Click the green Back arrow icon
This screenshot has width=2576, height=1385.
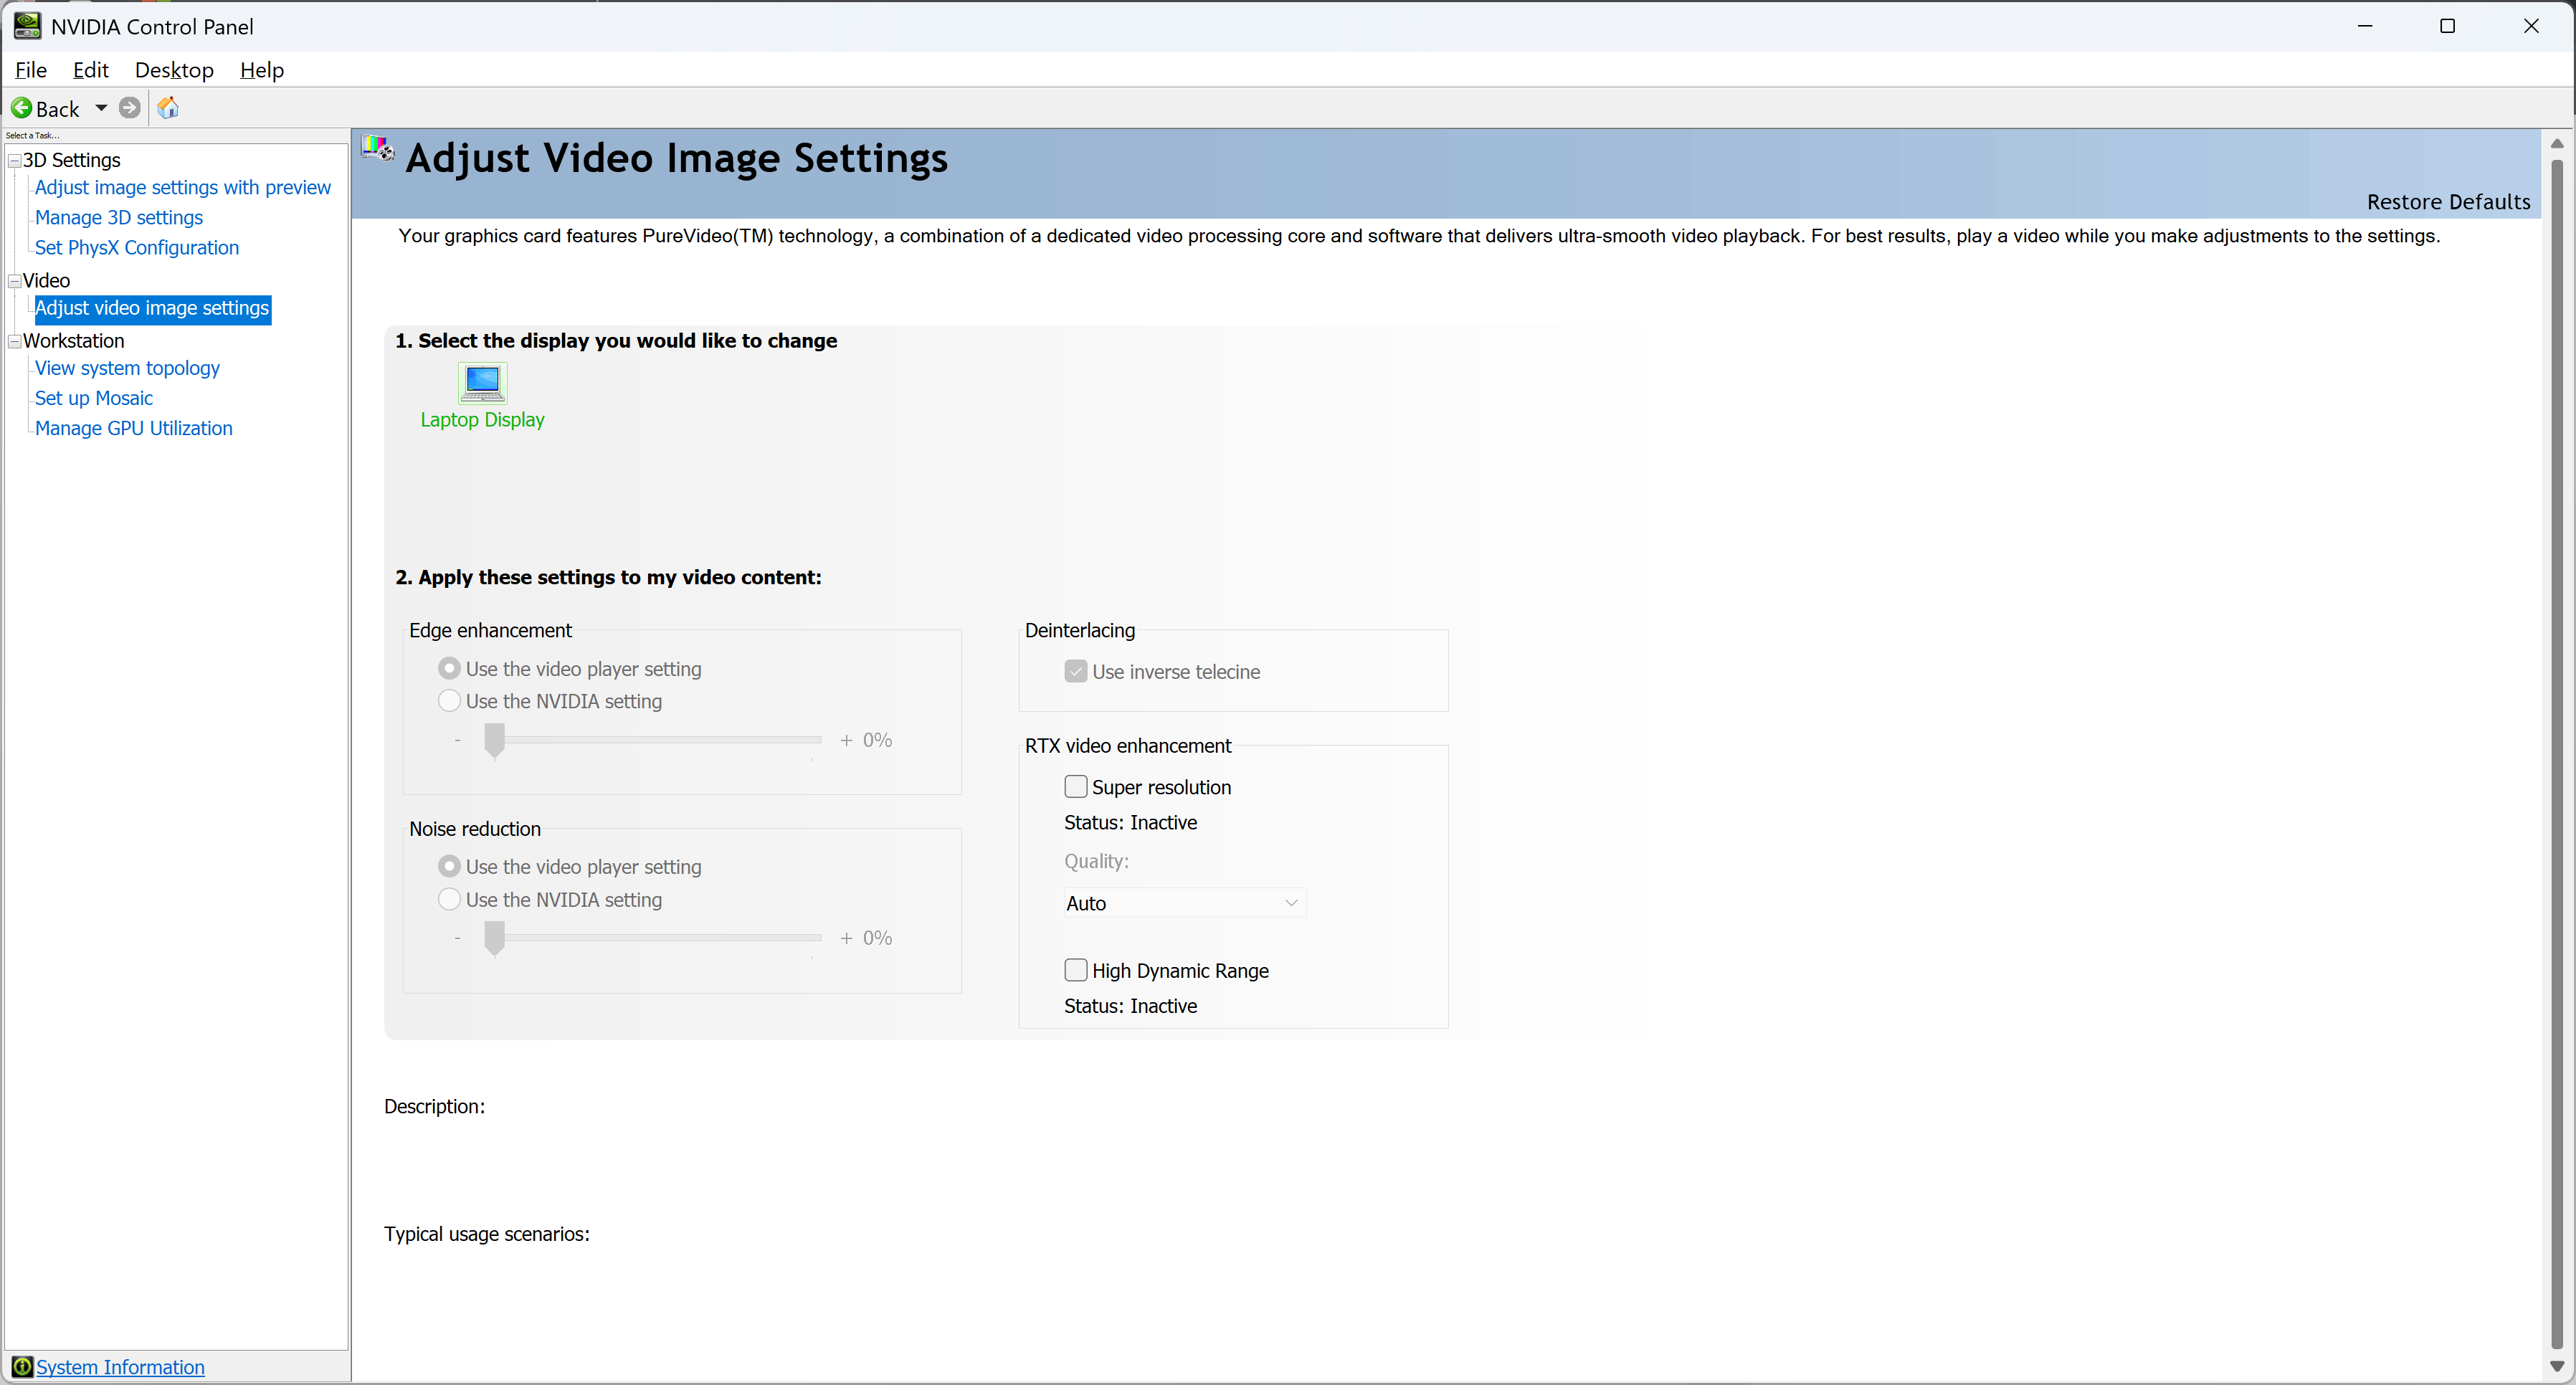pyautogui.click(x=21, y=108)
